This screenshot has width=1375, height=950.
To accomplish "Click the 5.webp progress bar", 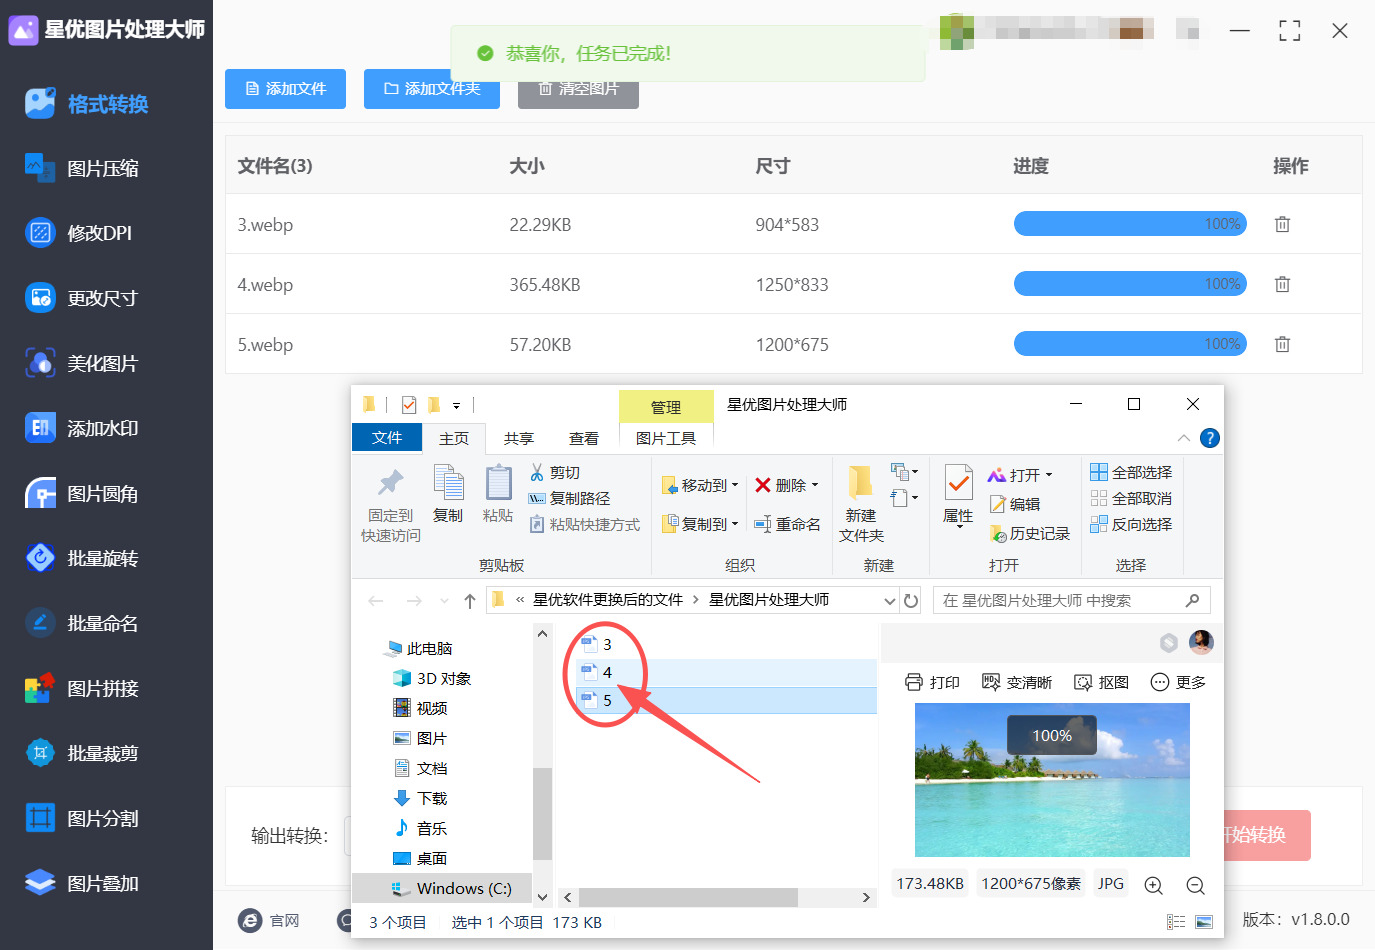I will coord(1130,344).
